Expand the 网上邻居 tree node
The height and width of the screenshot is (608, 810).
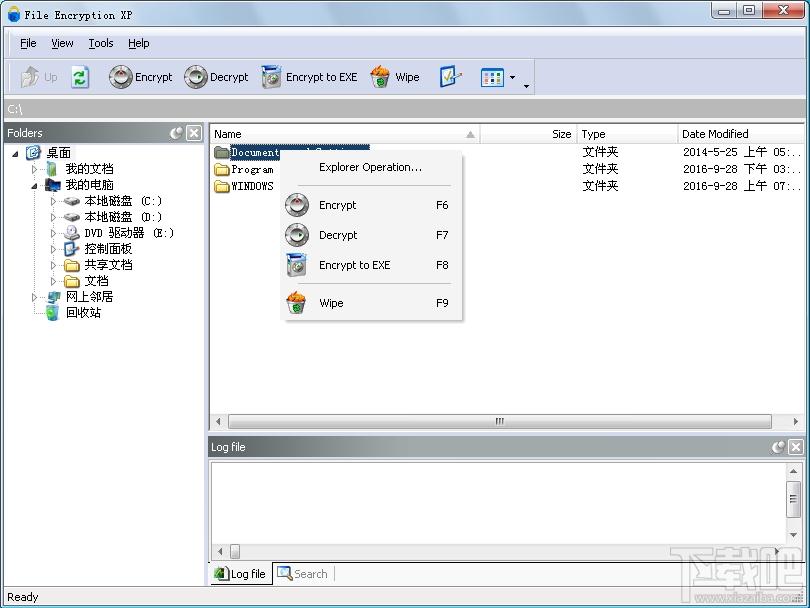pyautogui.click(x=34, y=298)
